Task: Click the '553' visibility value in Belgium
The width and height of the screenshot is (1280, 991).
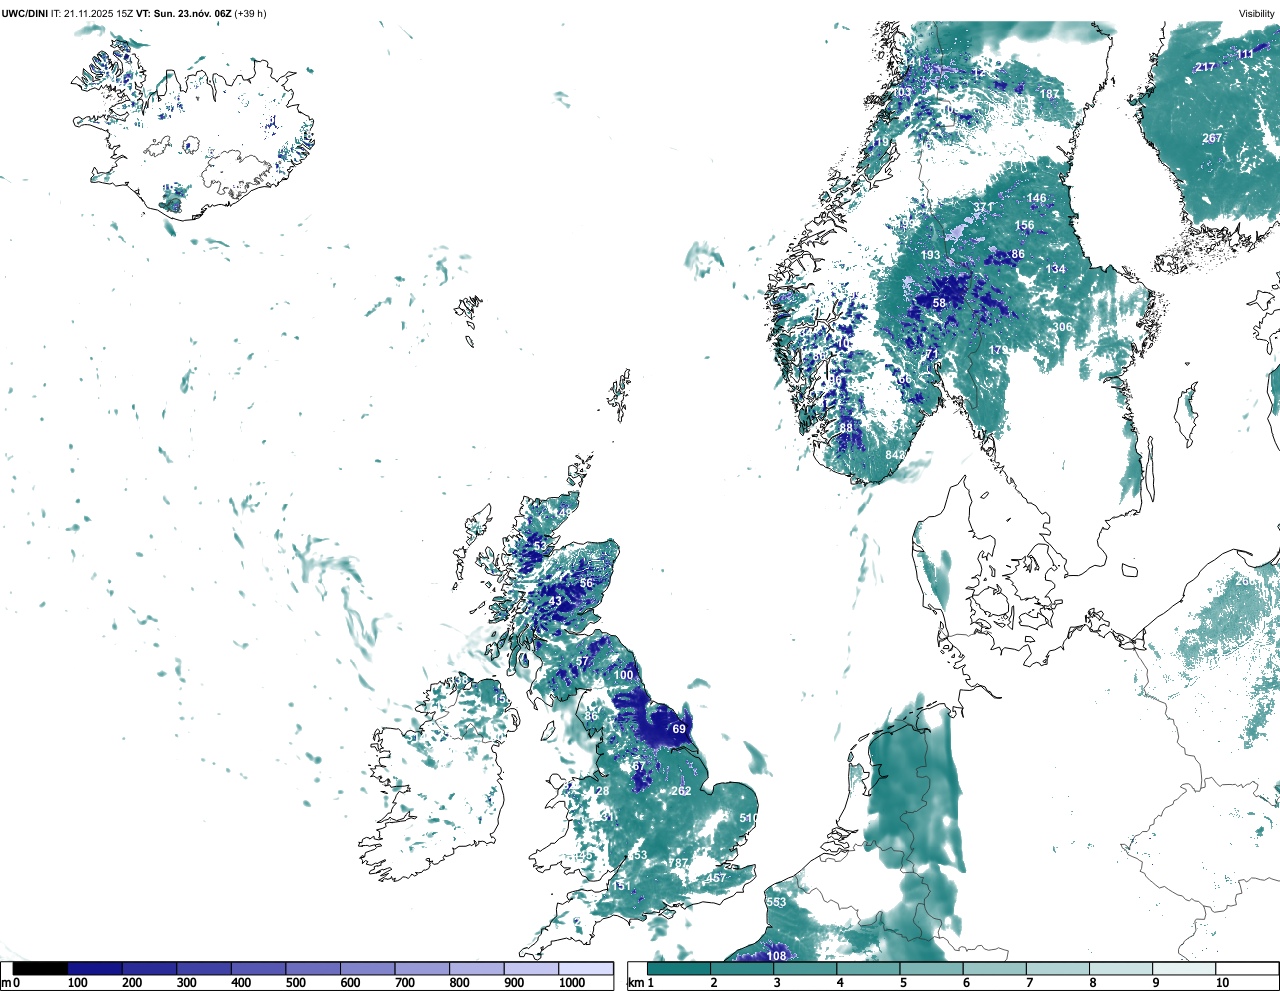Action: (776, 902)
